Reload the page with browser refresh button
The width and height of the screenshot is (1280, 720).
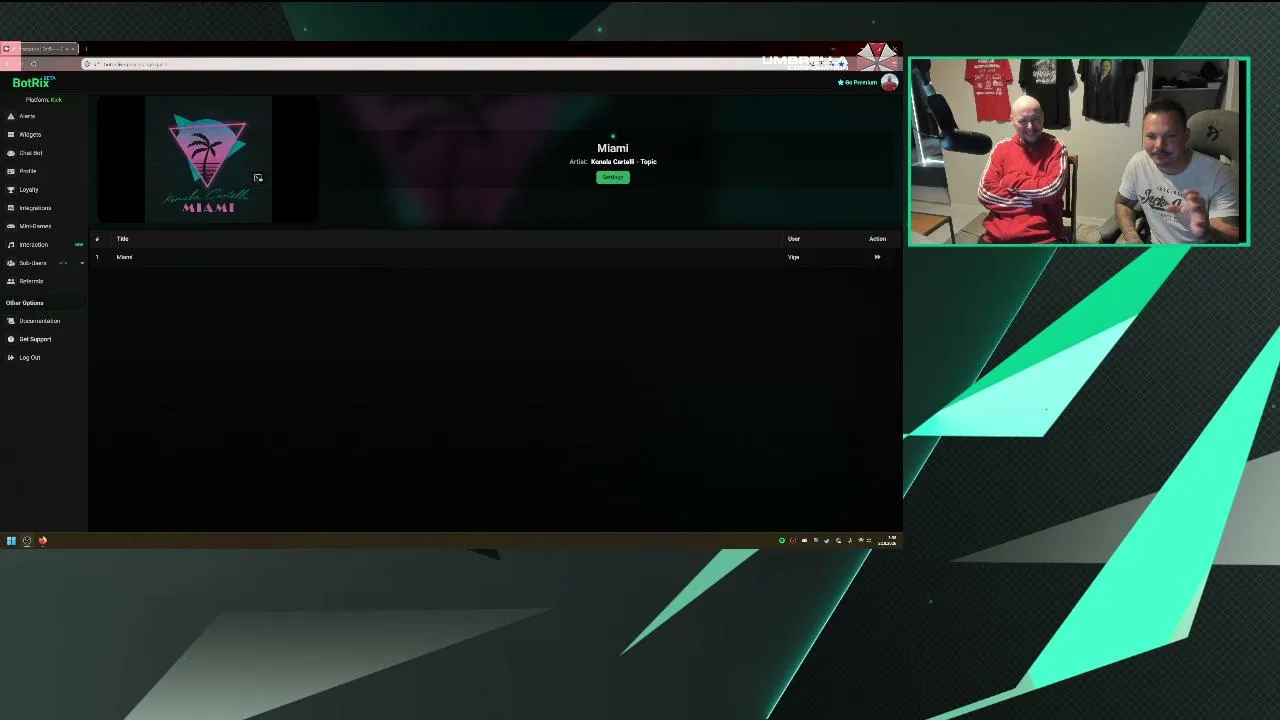33,64
